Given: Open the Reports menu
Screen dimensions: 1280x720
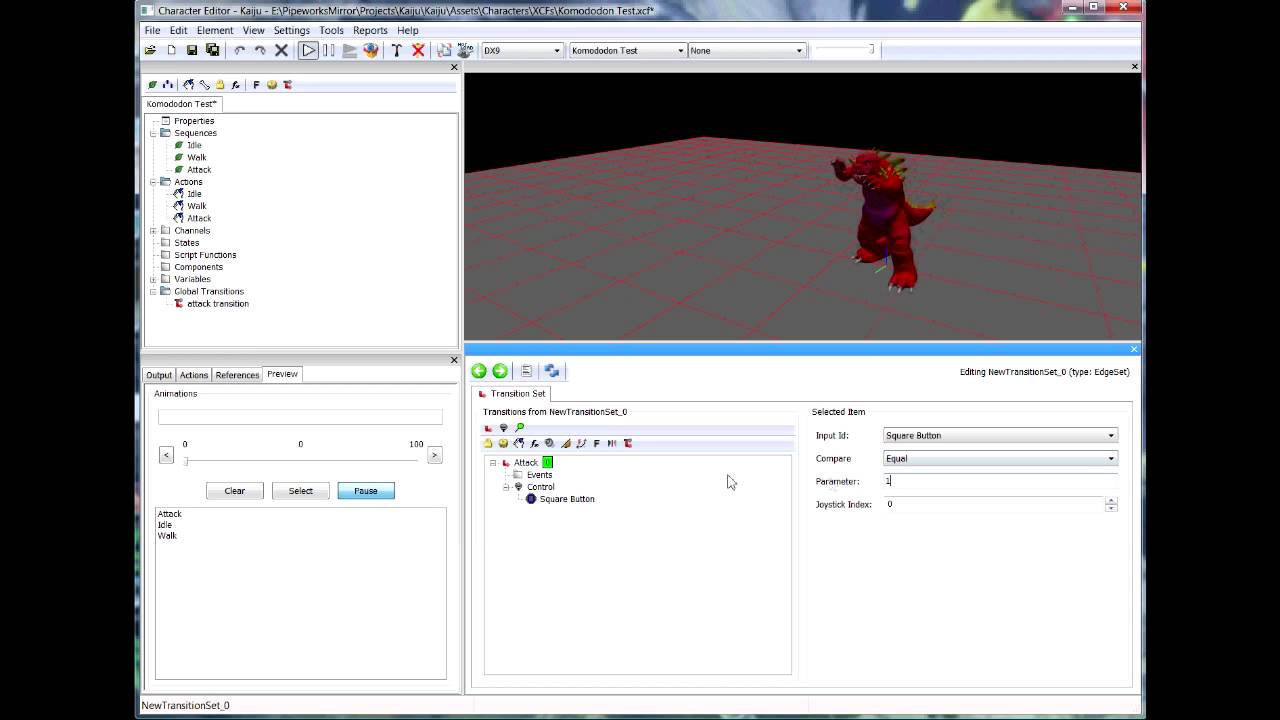Looking at the screenshot, I should (x=370, y=31).
